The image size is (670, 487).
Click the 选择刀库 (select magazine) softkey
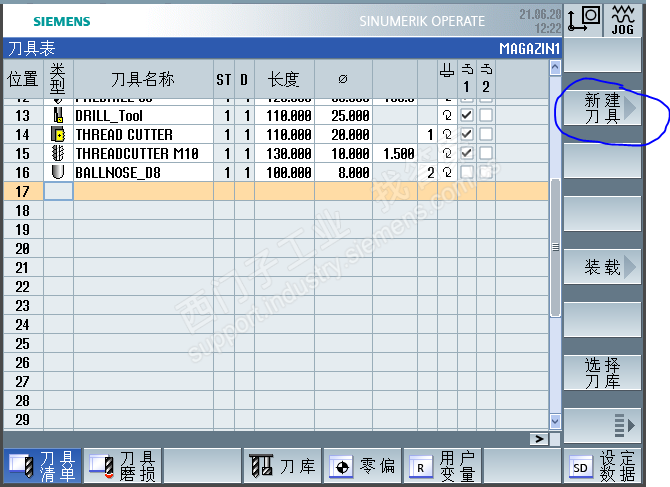[602, 373]
